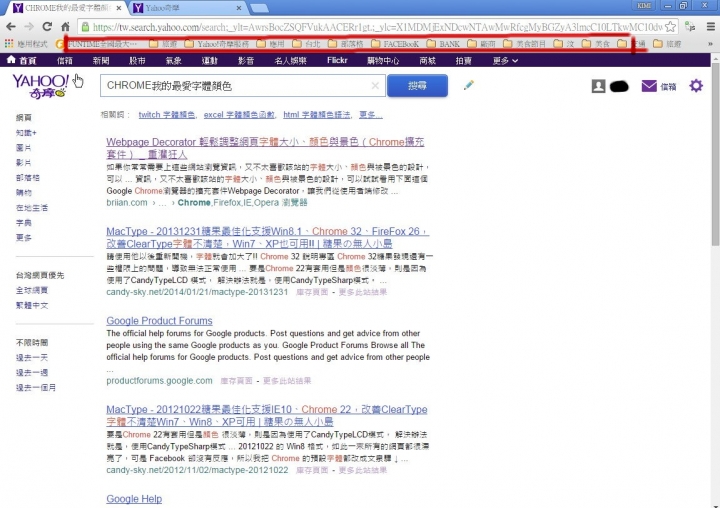Click the KIME user badge in title bar
720x508 pixels.
click(644, 6)
